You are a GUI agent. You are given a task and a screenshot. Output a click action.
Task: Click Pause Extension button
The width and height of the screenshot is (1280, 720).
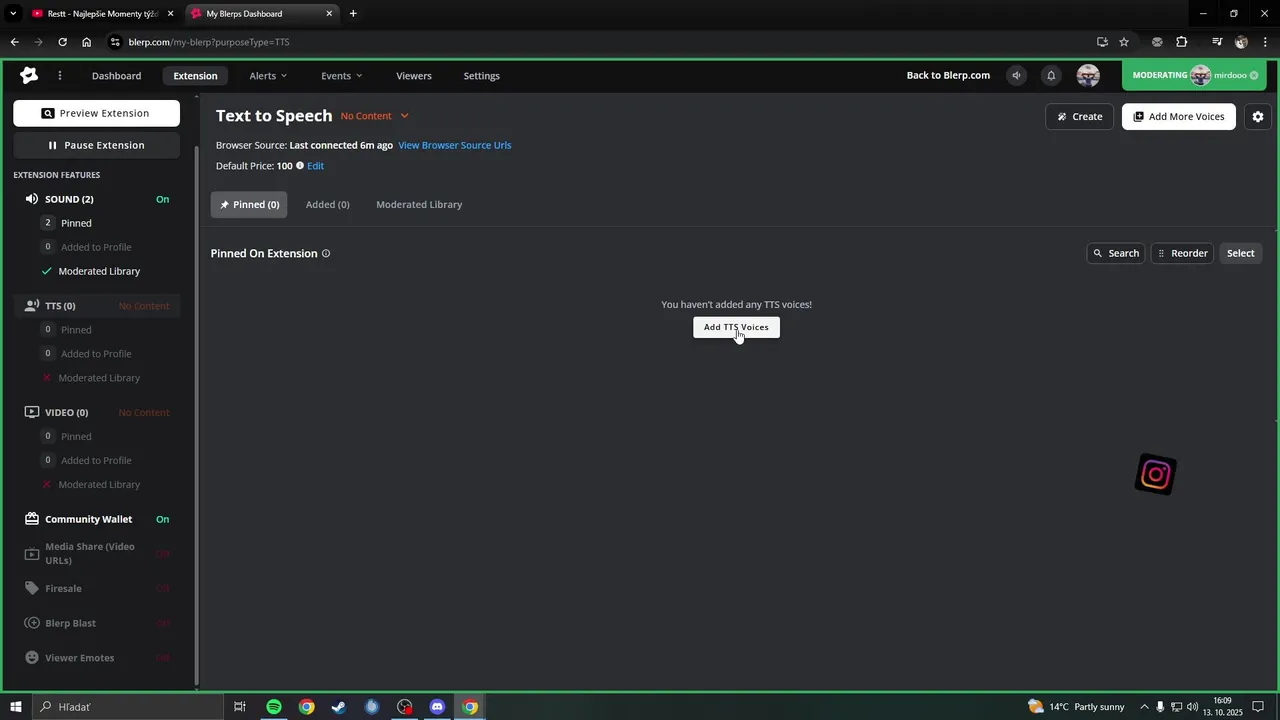click(x=96, y=145)
